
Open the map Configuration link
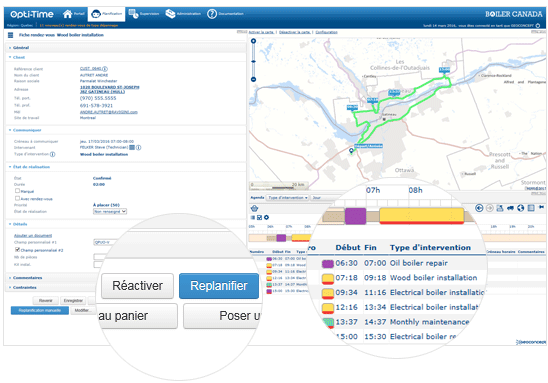326,32
